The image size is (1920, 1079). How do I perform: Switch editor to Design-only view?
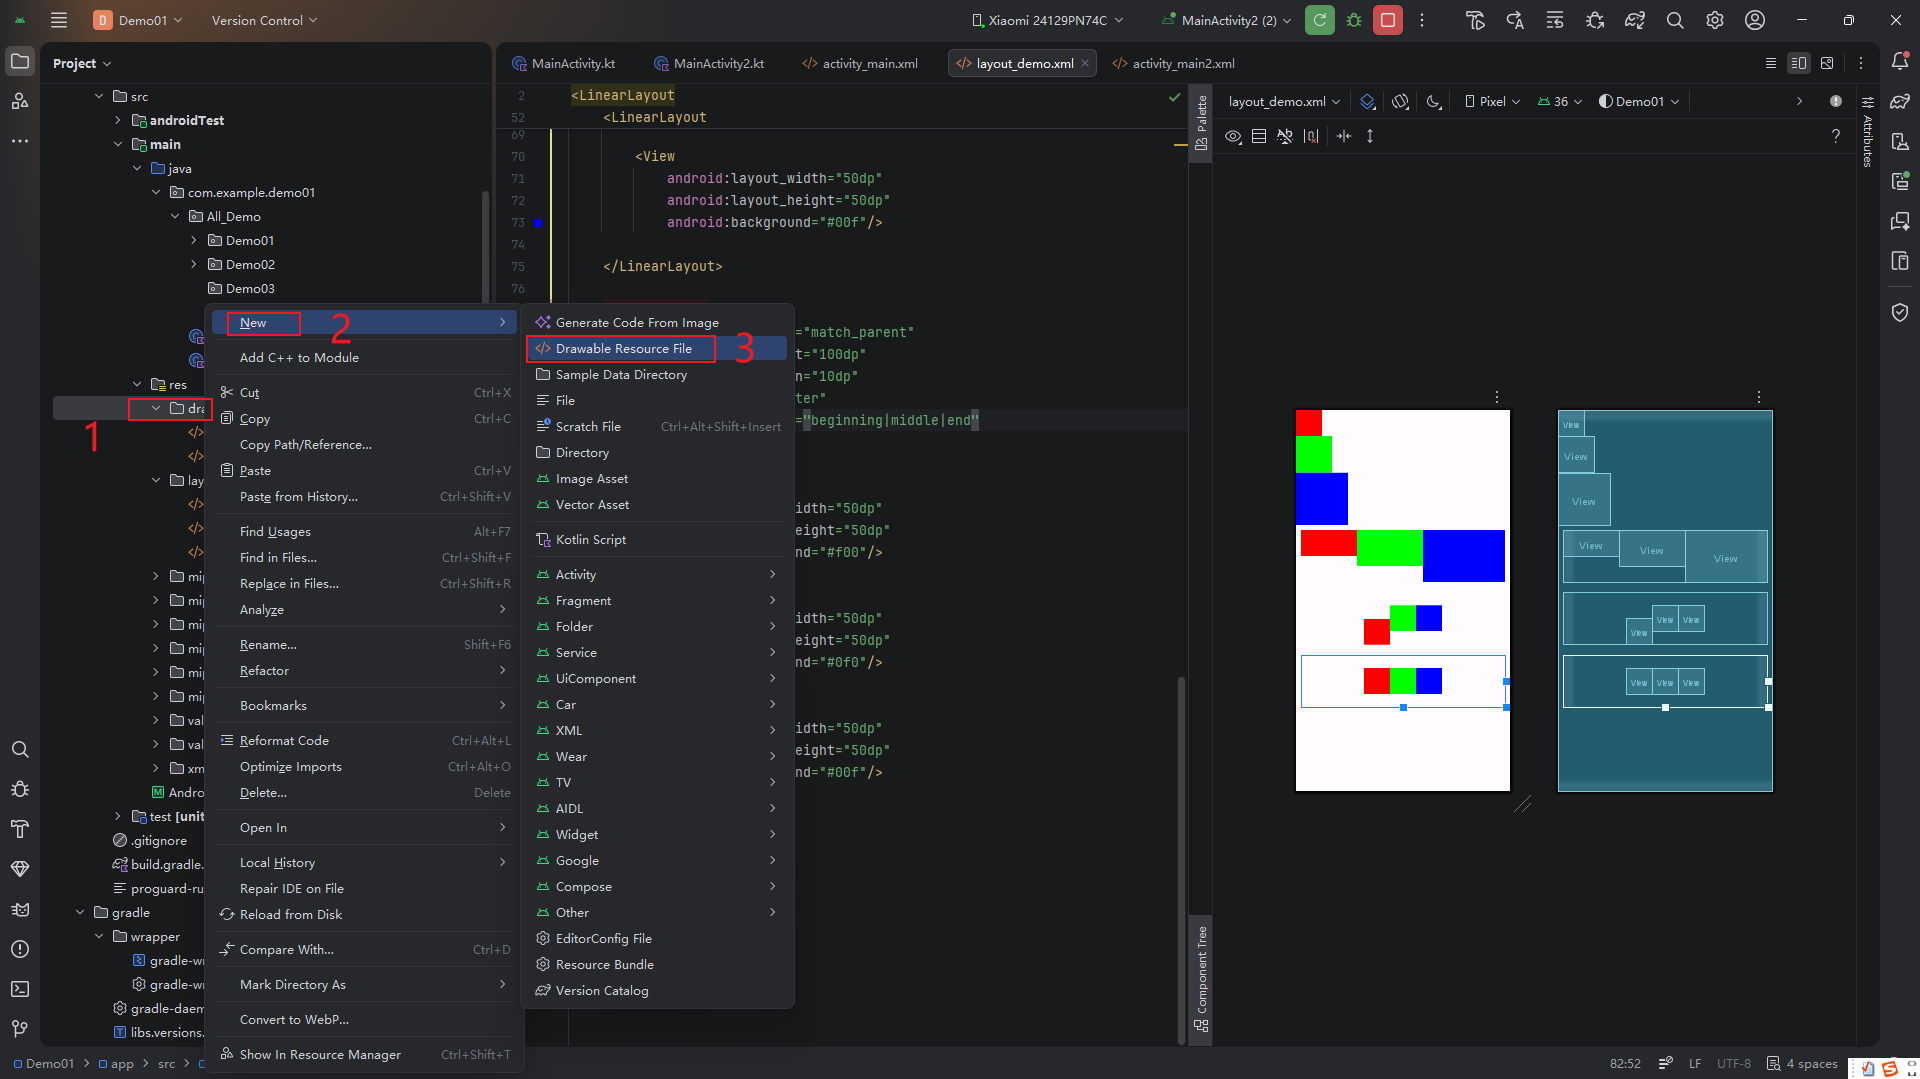[1827, 63]
